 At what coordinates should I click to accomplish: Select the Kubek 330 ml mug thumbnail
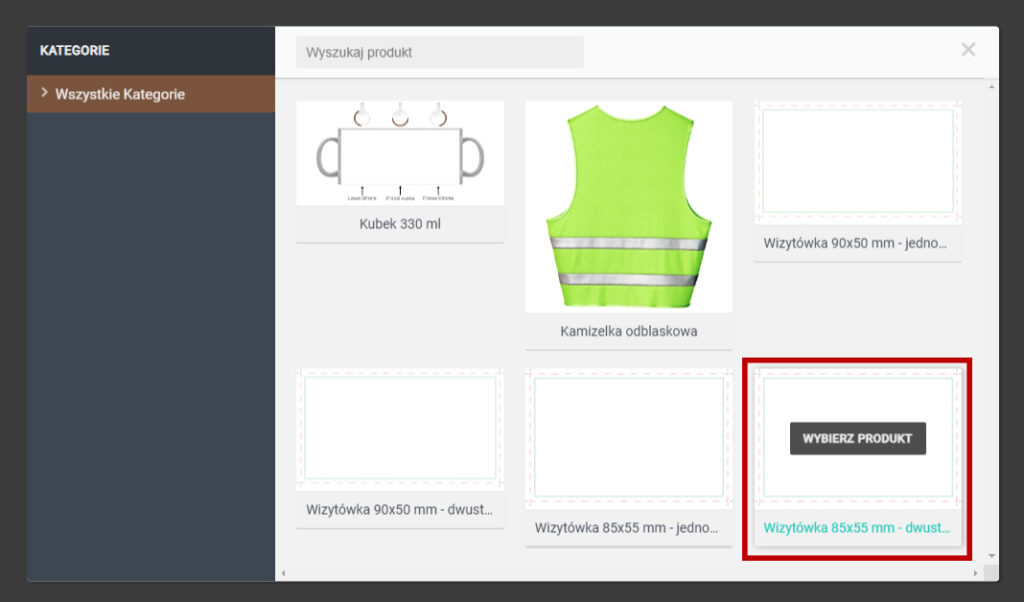pyautogui.click(x=400, y=153)
